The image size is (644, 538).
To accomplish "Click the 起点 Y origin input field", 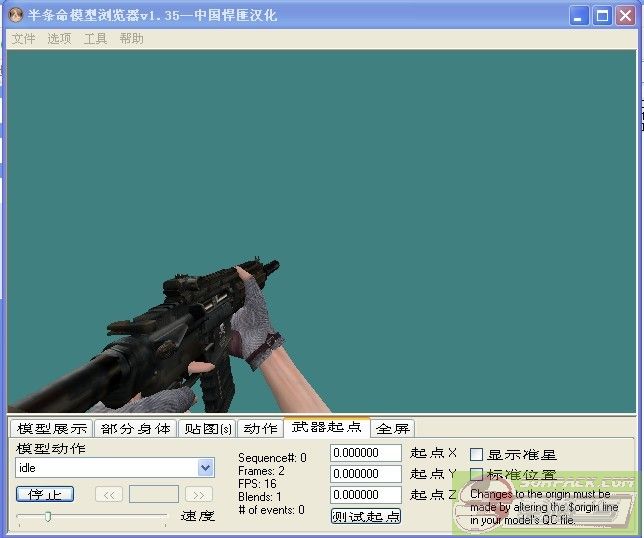I will coord(365,474).
